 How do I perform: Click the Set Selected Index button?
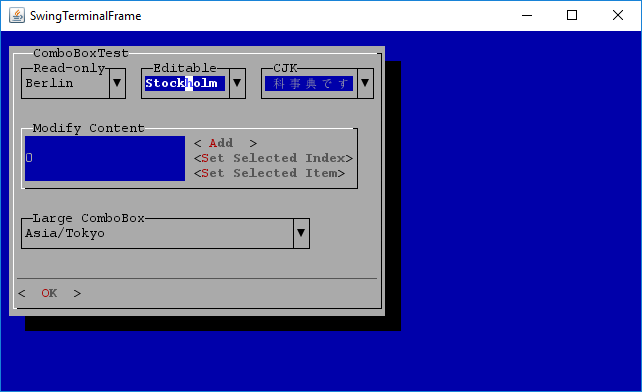click(273, 158)
